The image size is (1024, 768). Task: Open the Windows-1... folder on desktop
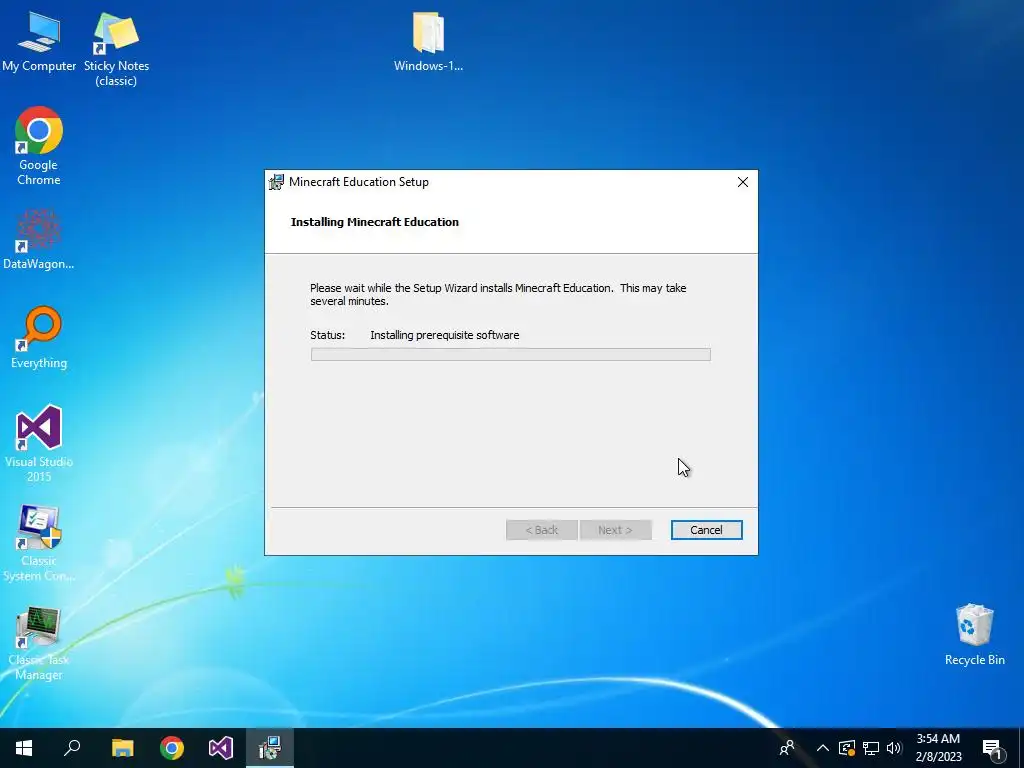pos(428,41)
